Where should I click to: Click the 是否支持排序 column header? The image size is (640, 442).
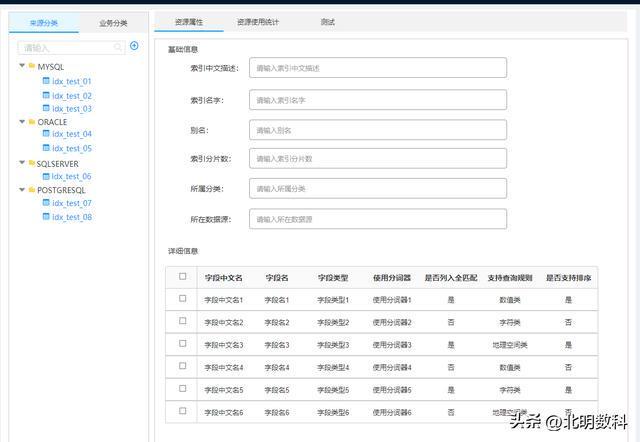pos(569,278)
